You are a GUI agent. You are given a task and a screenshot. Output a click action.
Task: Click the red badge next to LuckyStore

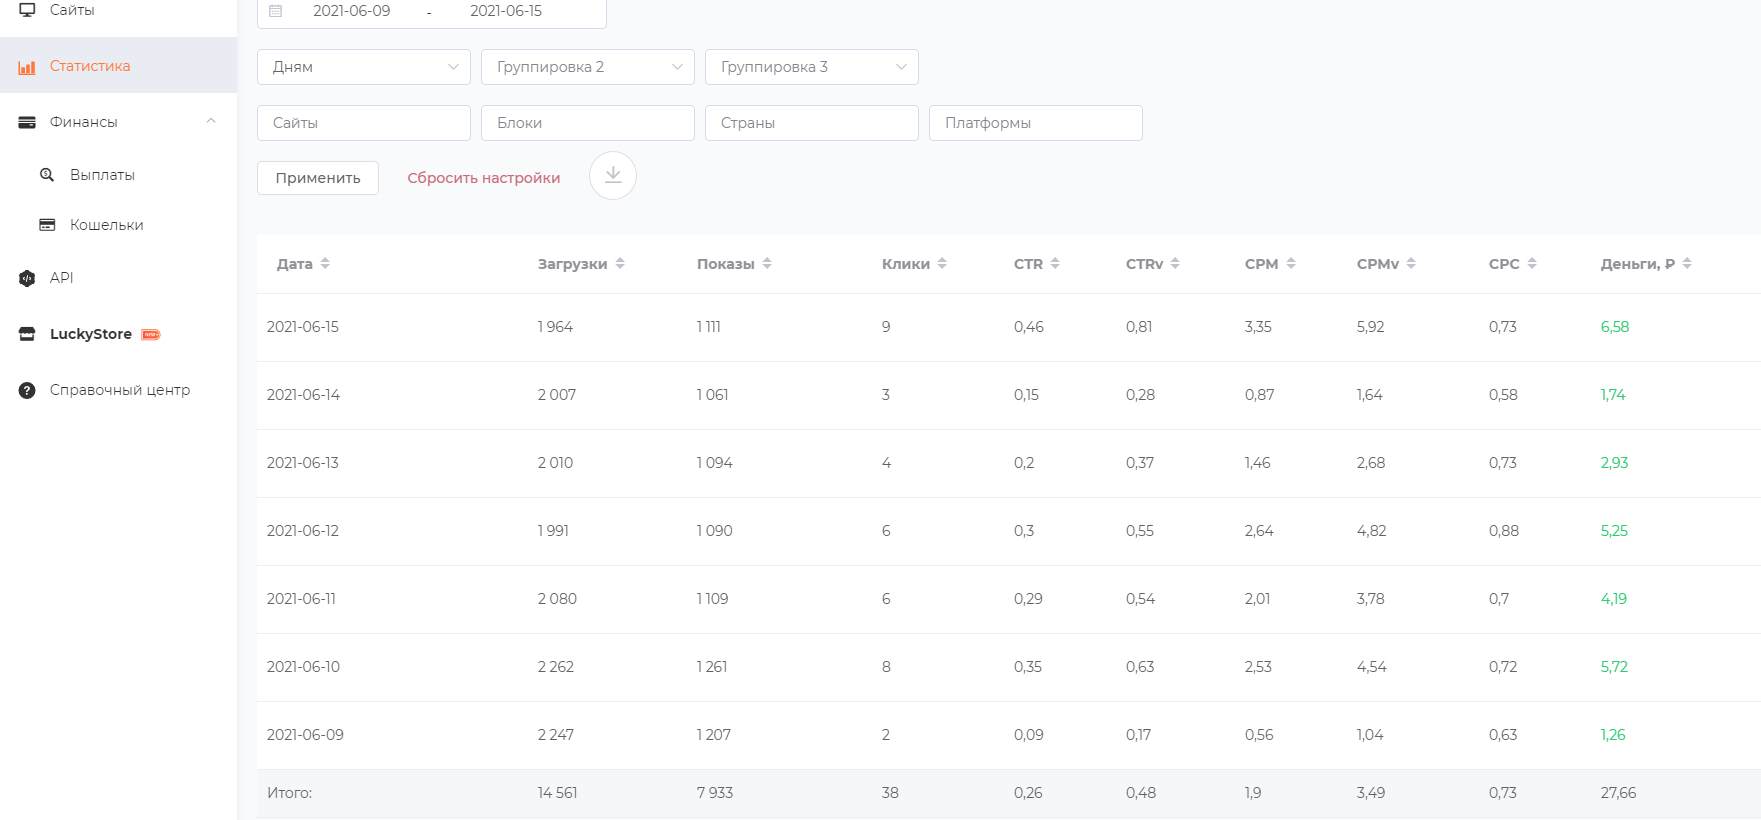151,334
